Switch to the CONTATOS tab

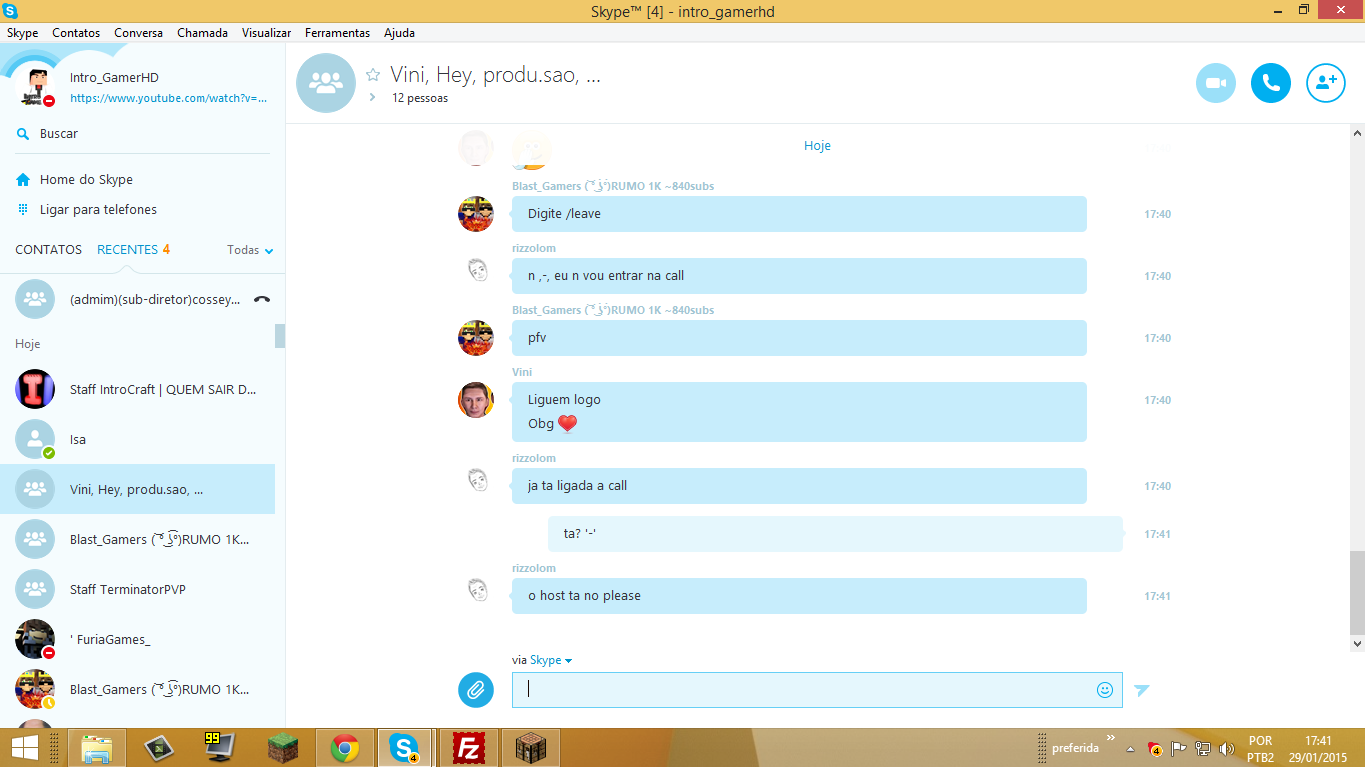(48, 250)
